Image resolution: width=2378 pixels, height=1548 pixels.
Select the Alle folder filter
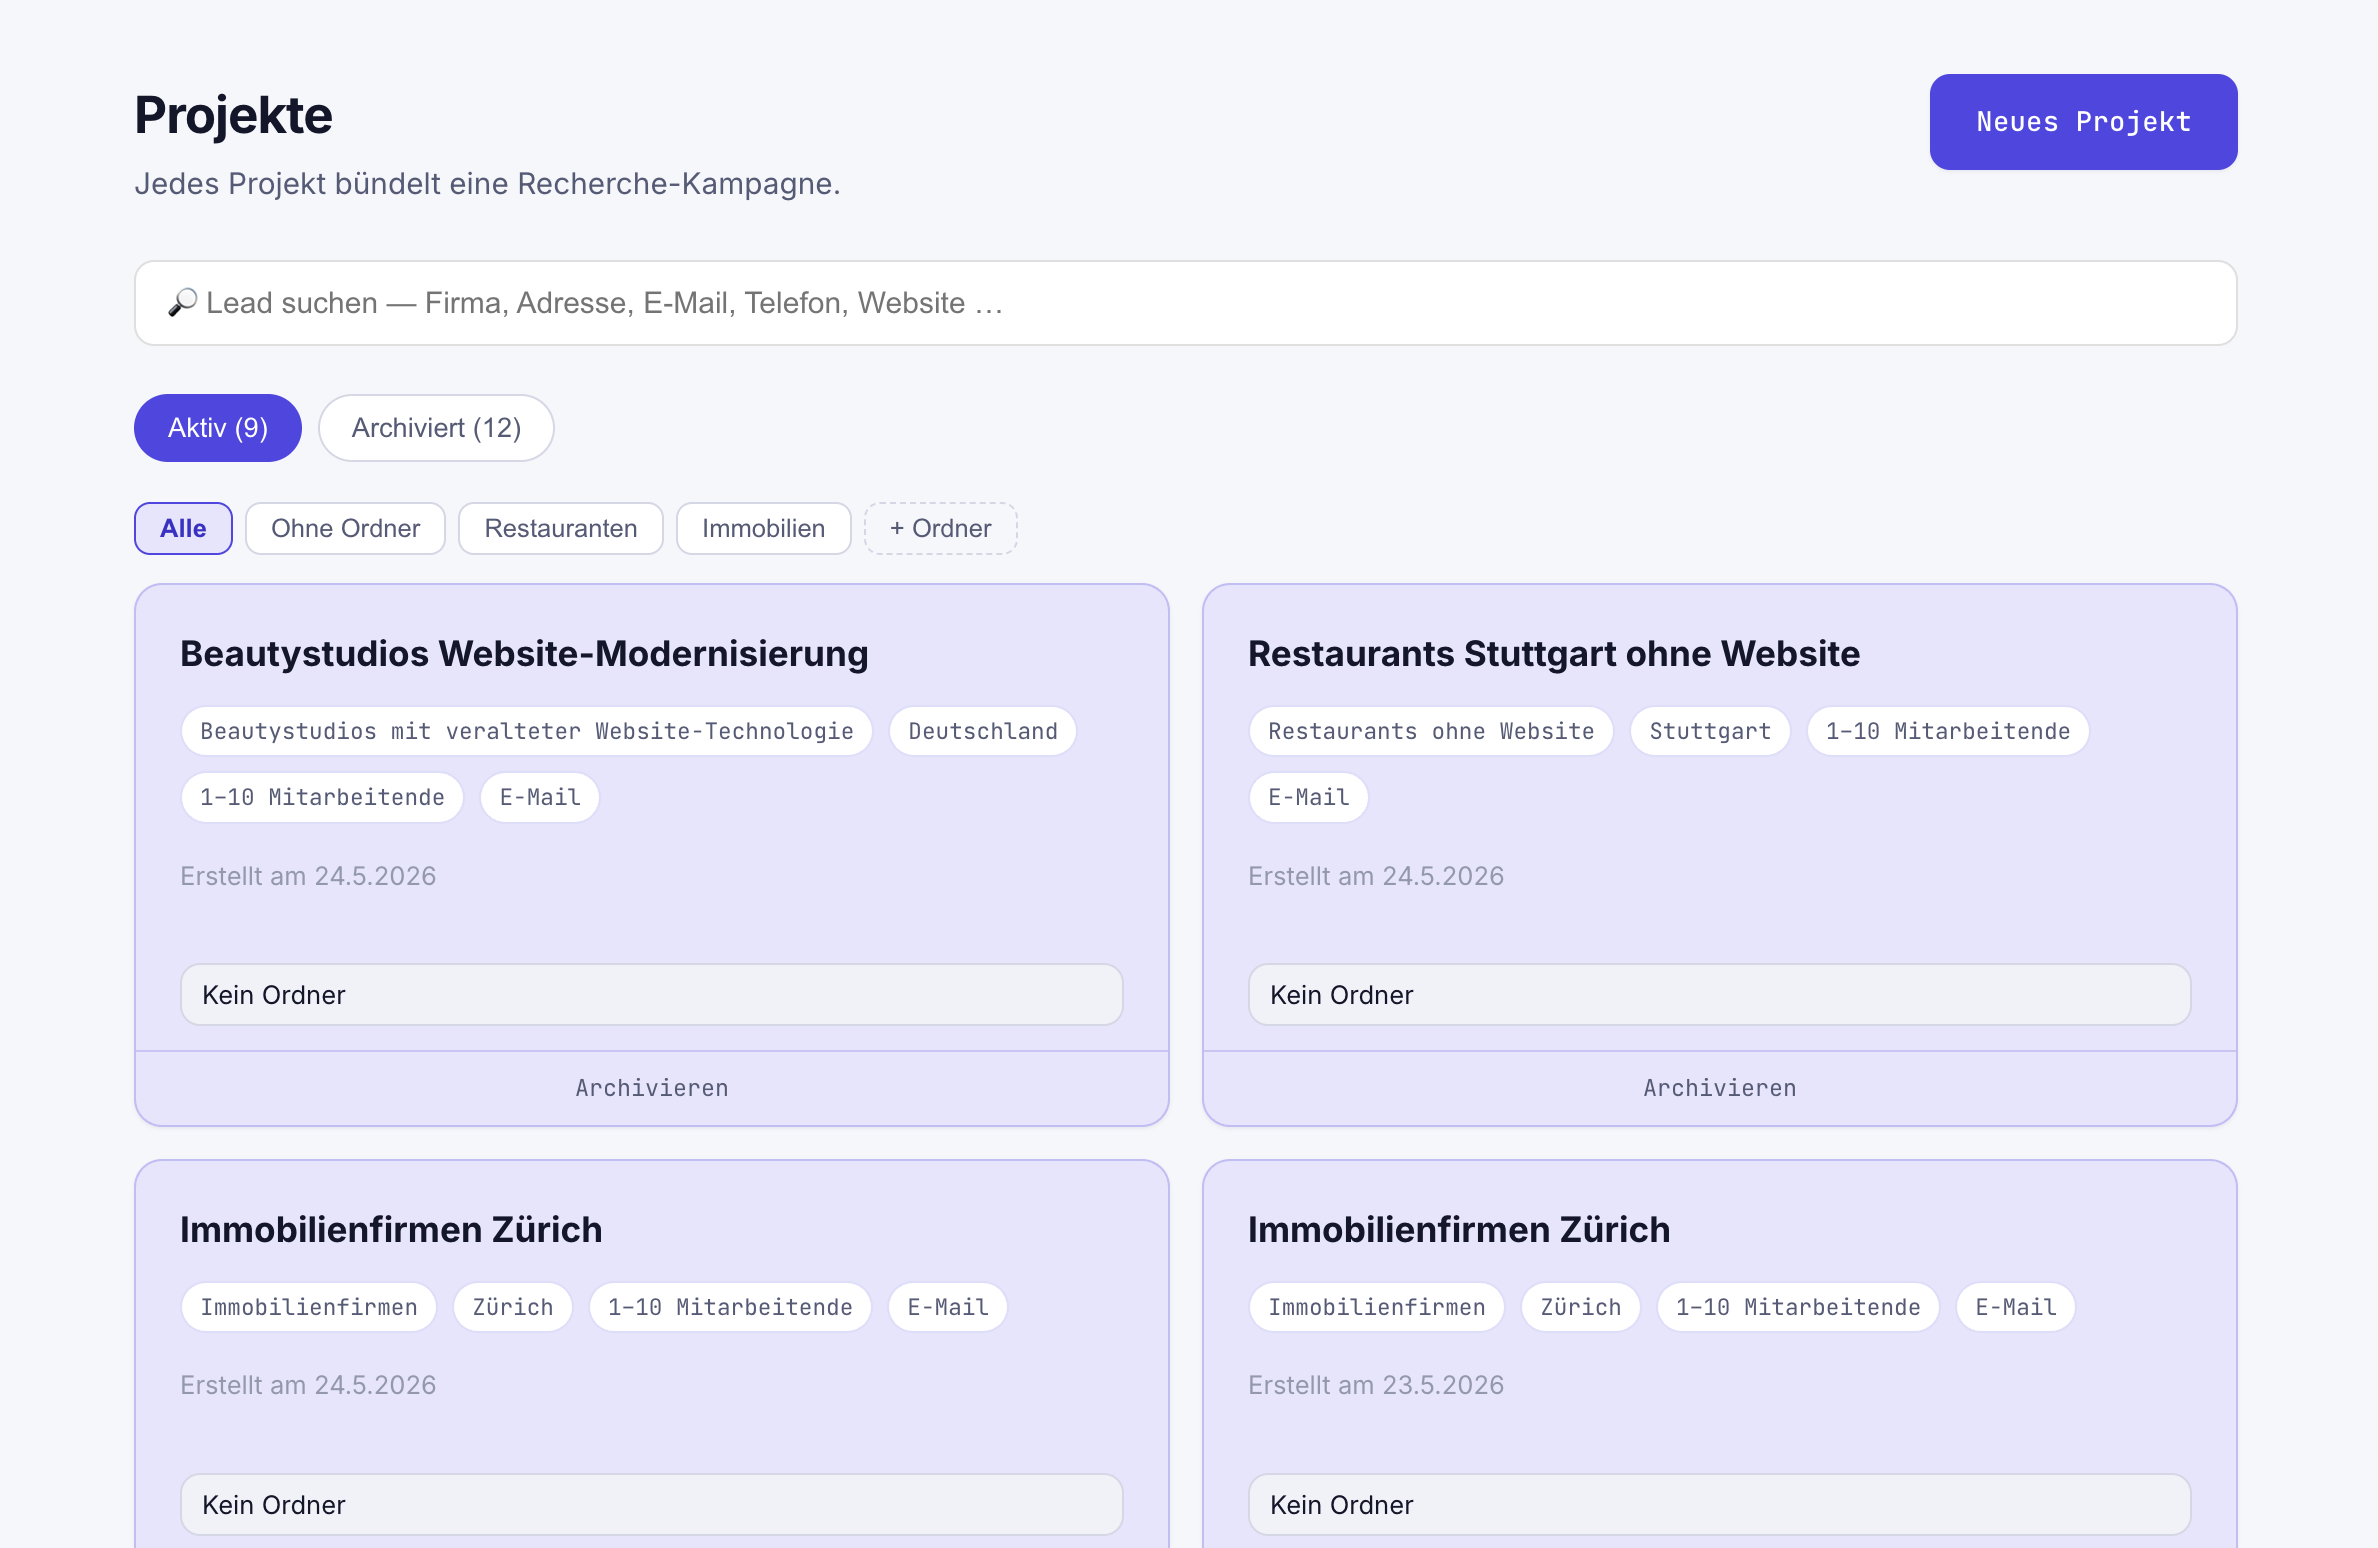183,528
